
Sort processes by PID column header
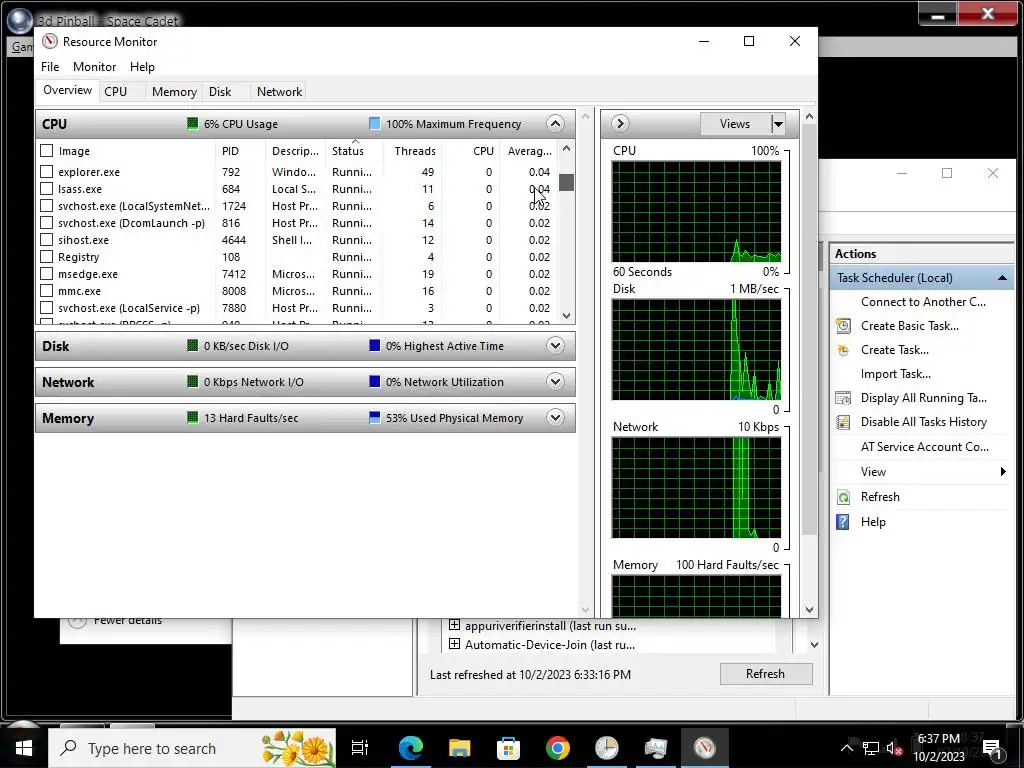pos(240,151)
